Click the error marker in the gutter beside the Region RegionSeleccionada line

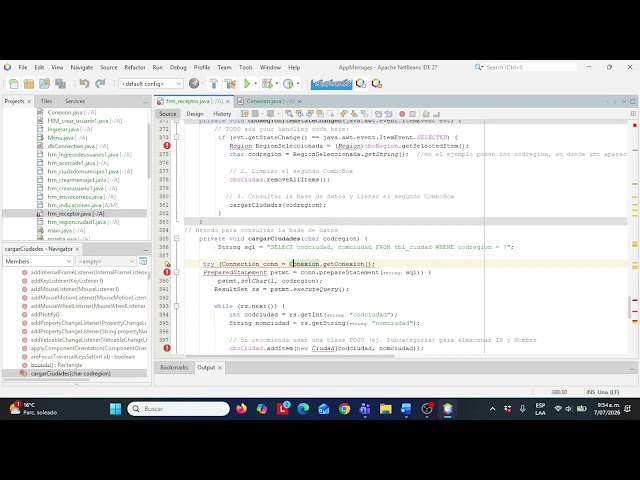point(167,146)
